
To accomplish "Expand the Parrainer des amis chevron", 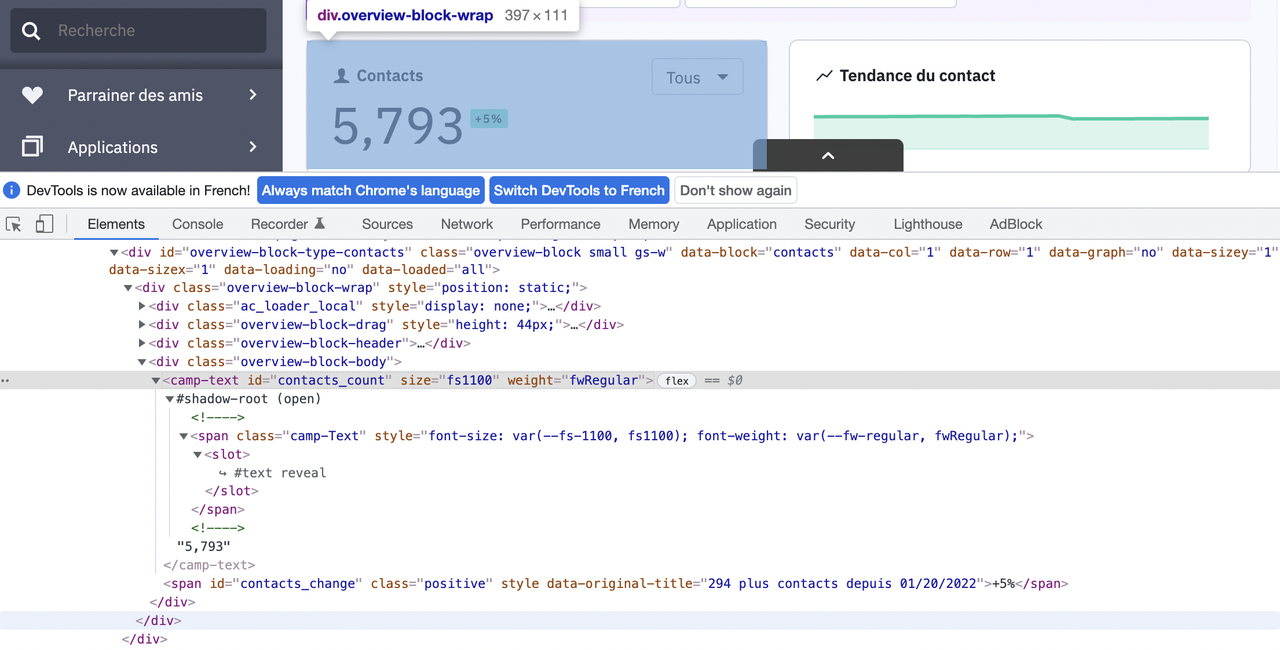I will [253, 95].
